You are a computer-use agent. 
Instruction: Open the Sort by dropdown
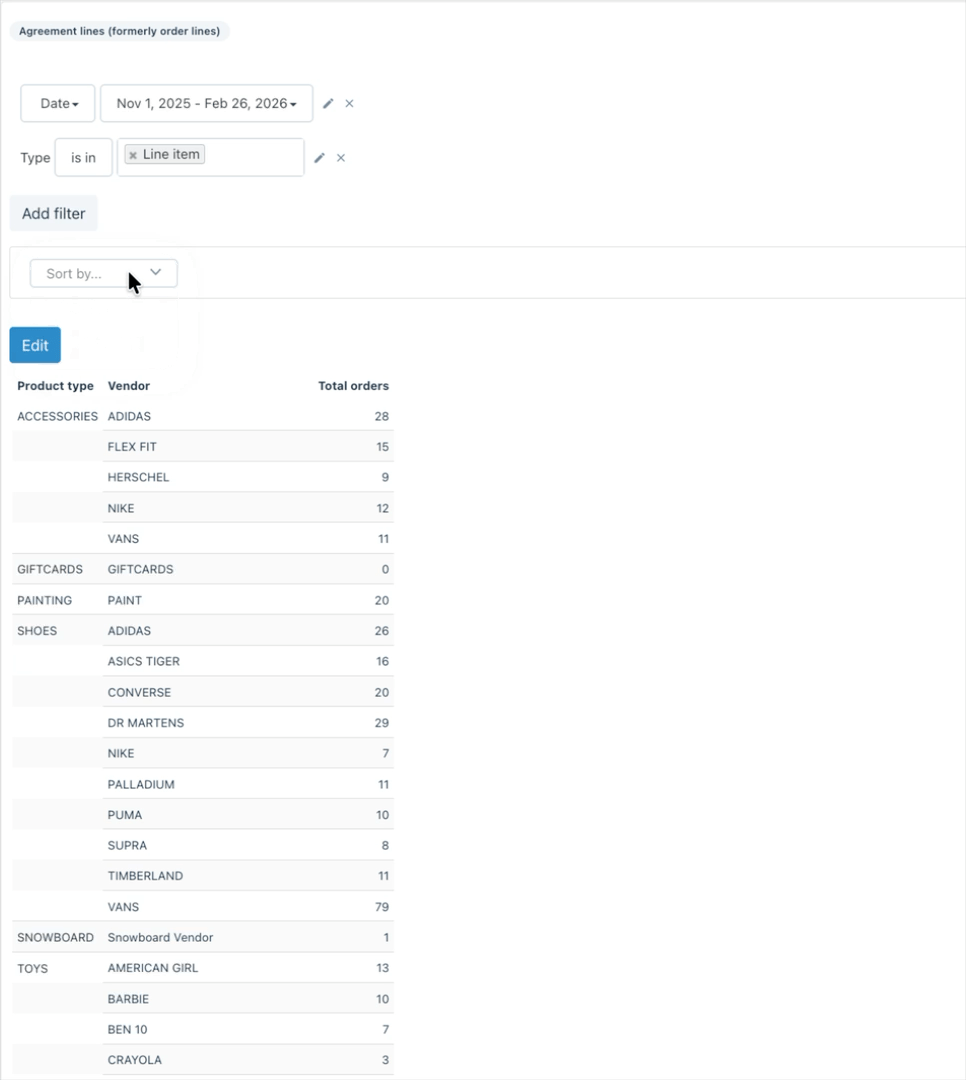[103, 273]
